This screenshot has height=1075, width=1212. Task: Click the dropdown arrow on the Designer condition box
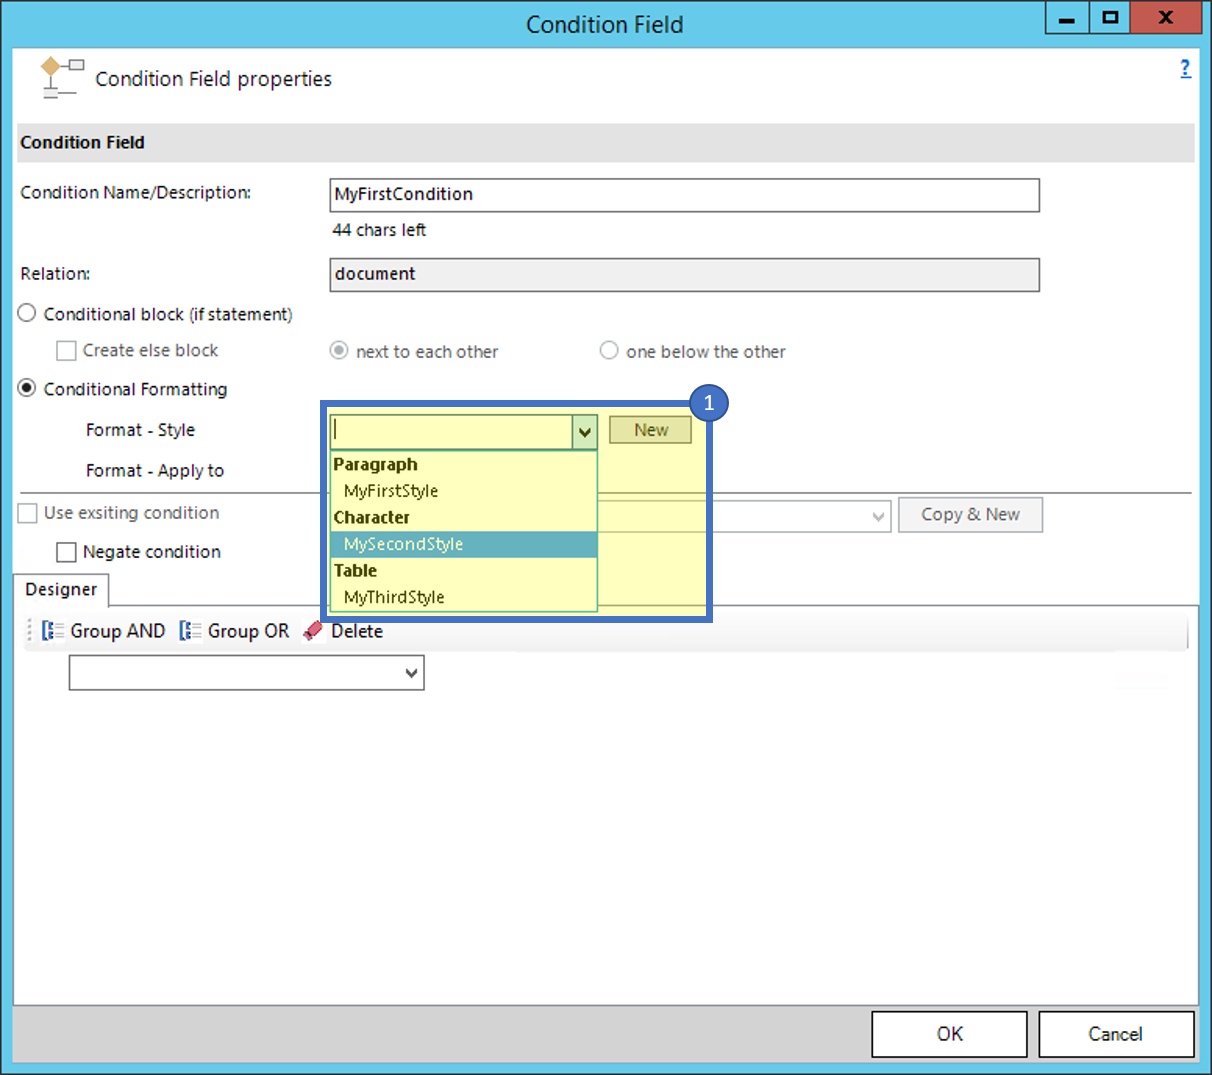[410, 672]
